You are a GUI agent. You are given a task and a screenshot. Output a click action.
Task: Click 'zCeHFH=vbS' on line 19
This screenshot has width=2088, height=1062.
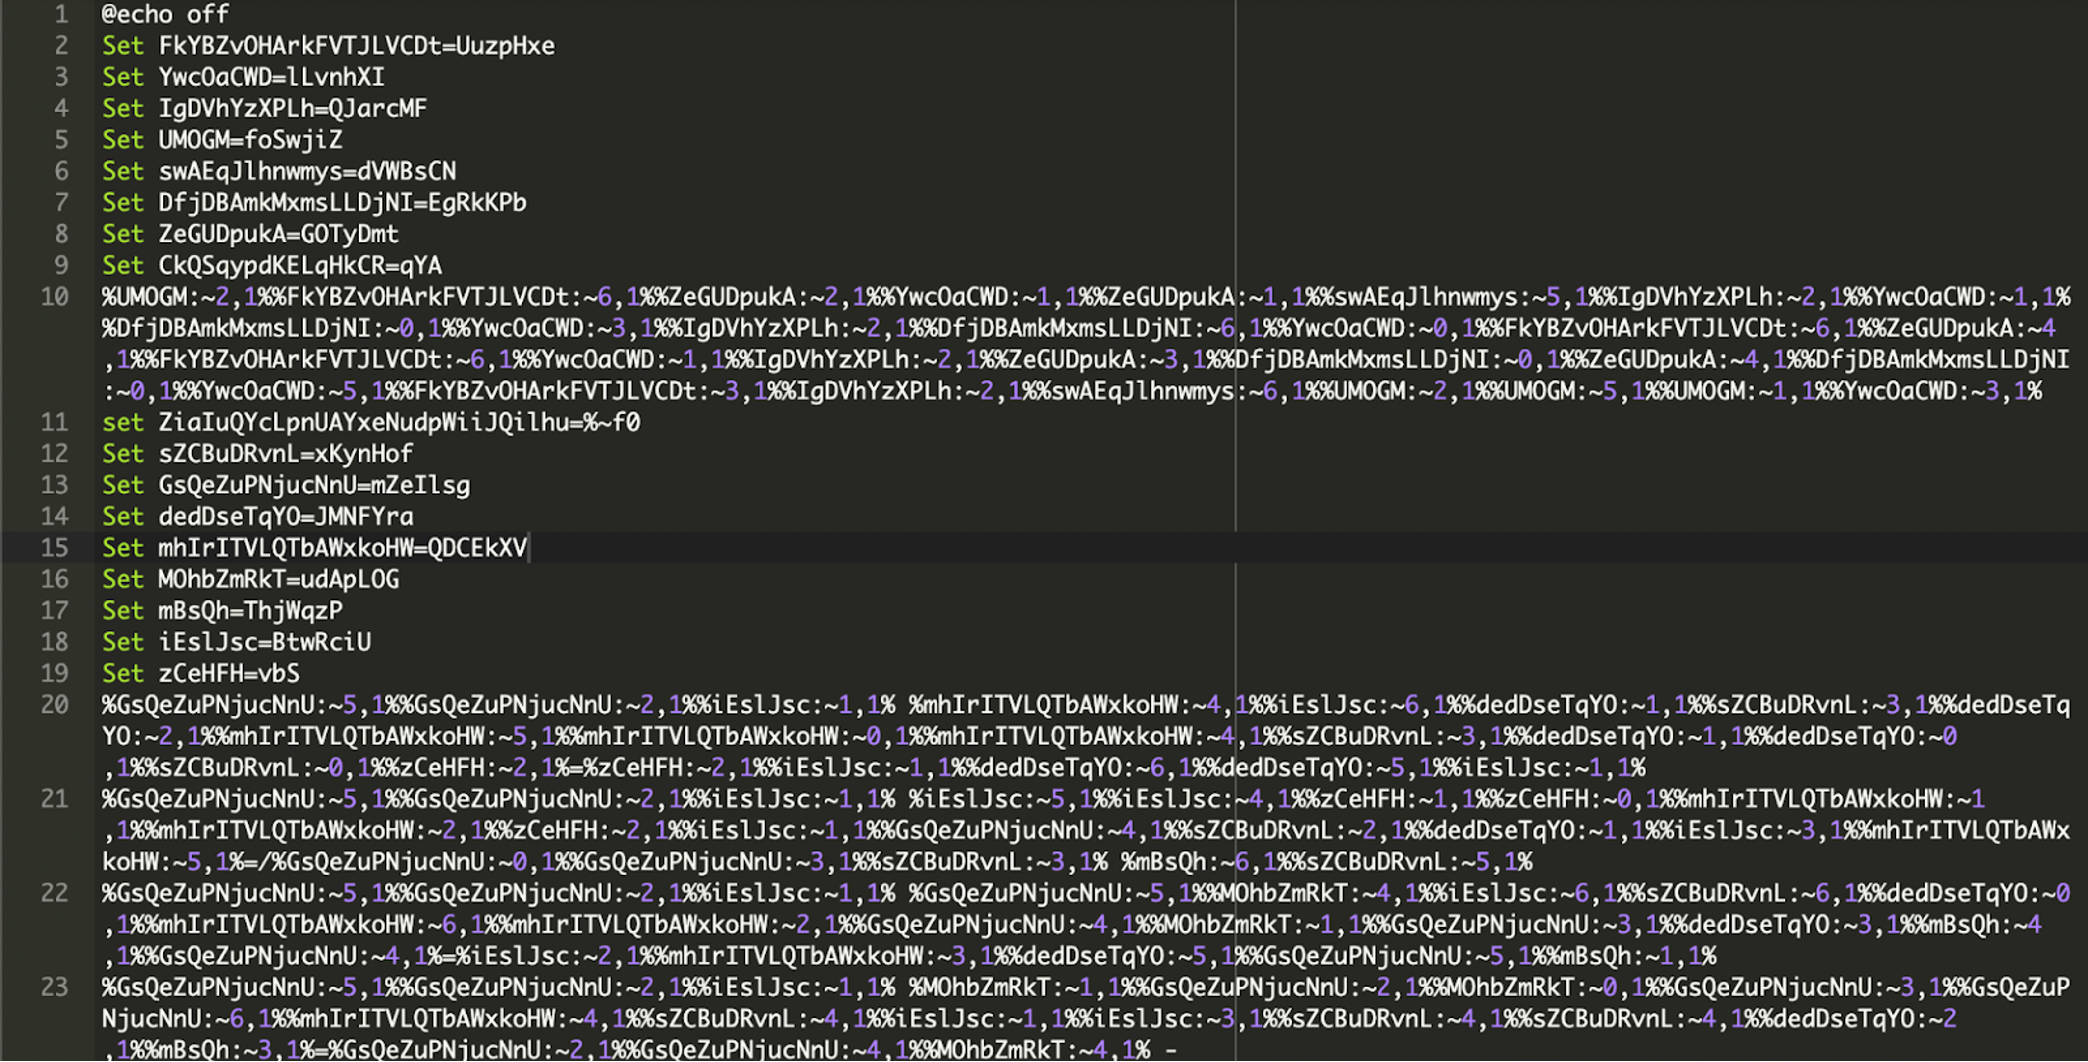tap(229, 674)
